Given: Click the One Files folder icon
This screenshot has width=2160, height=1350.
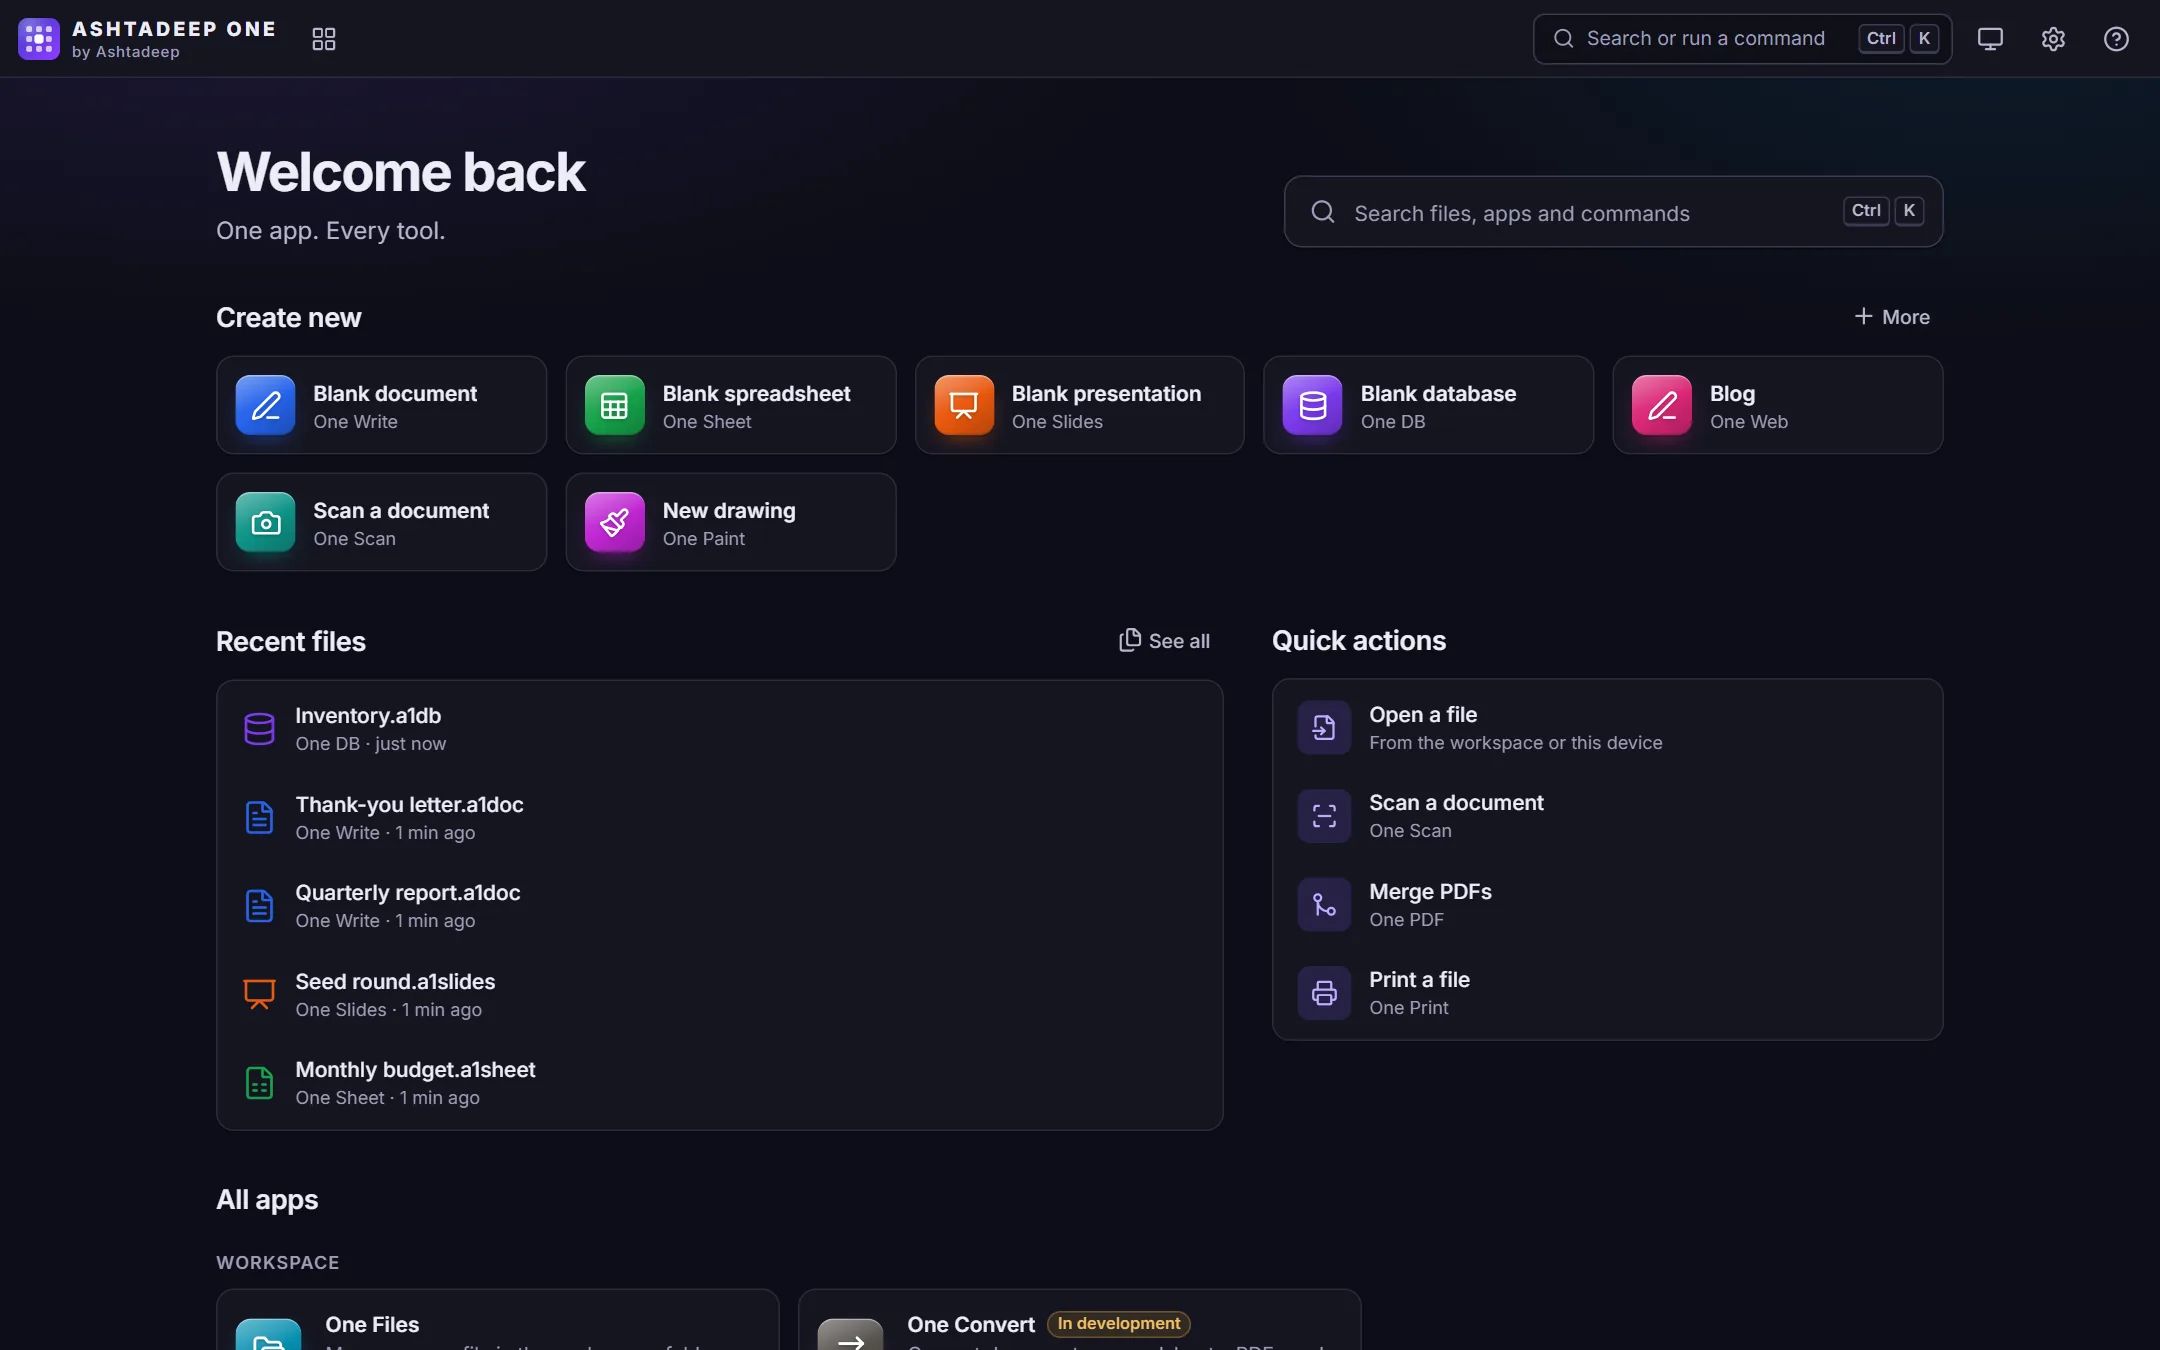Looking at the screenshot, I should (268, 1336).
